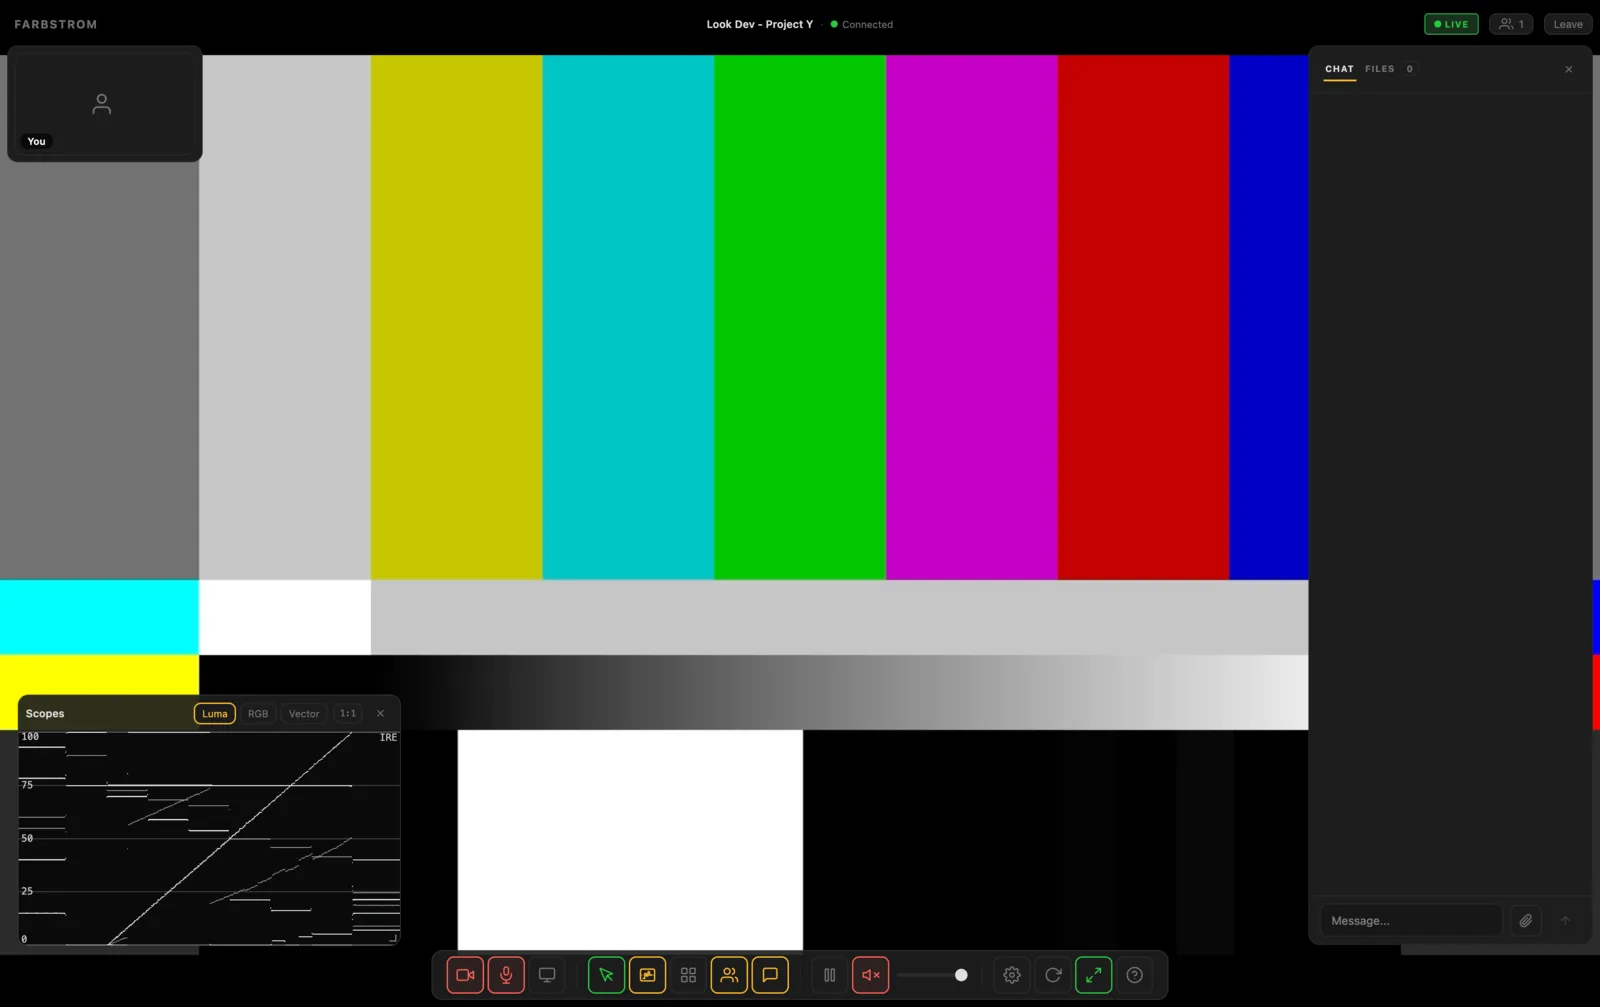Adjust the volume slider knob

click(x=961, y=975)
